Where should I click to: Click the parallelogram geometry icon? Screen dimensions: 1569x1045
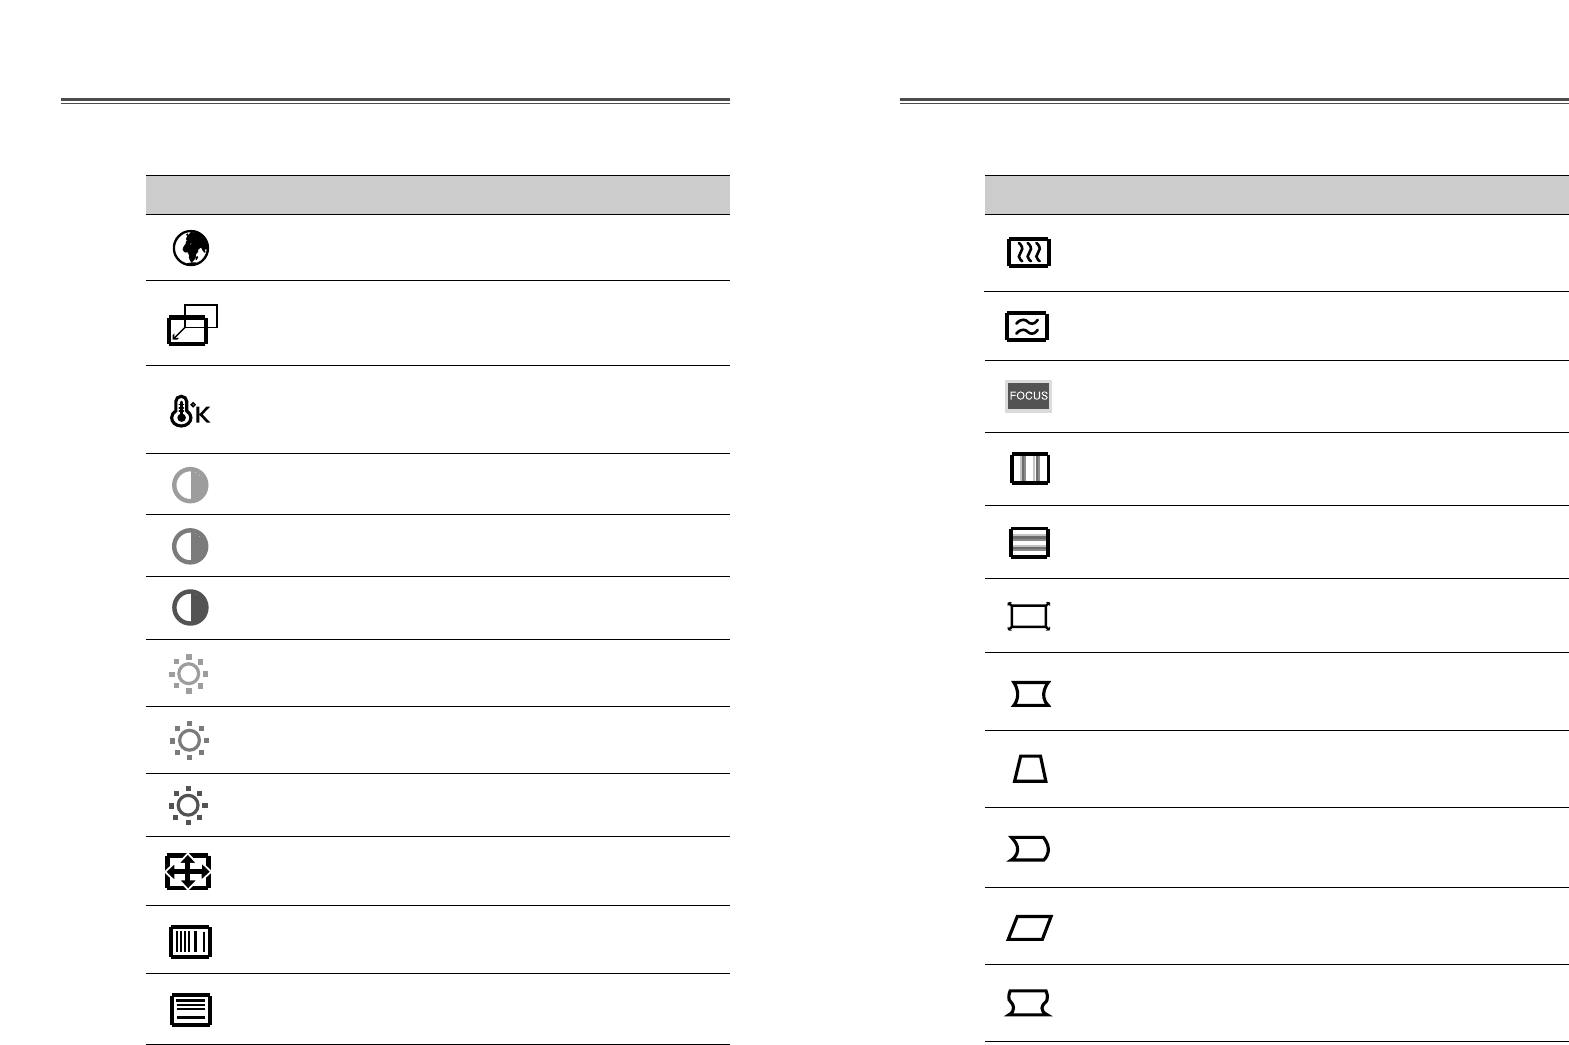[x=1029, y=928]
